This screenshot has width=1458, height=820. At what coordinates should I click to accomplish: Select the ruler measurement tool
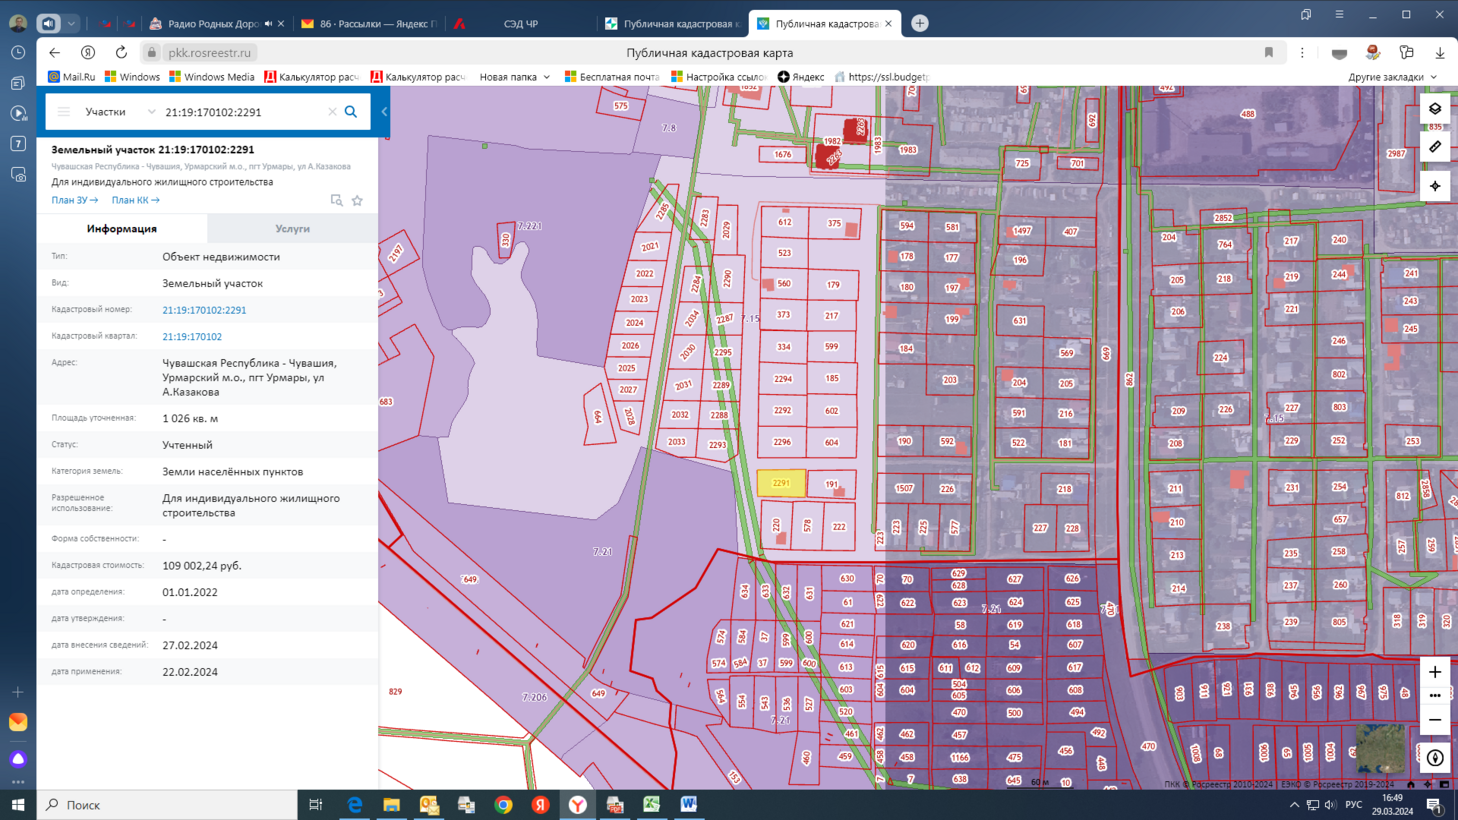(1435, 147)
